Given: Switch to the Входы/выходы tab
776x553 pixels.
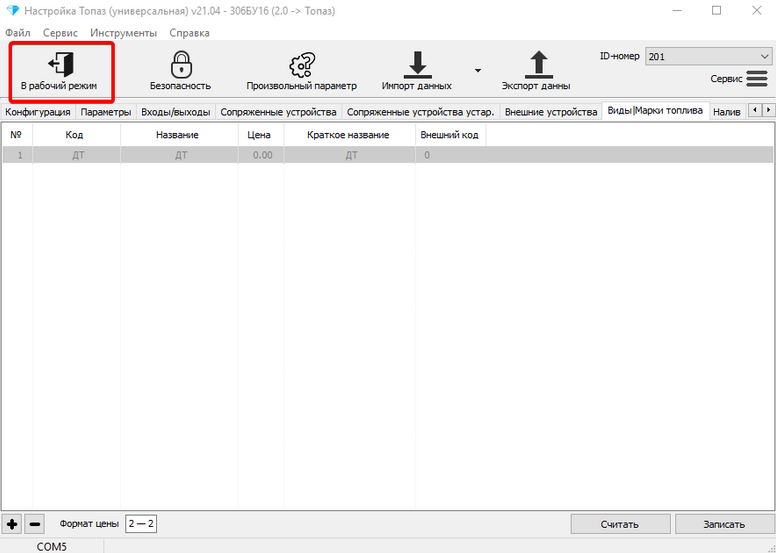Looking at the screenshot, I should [176, 112].
